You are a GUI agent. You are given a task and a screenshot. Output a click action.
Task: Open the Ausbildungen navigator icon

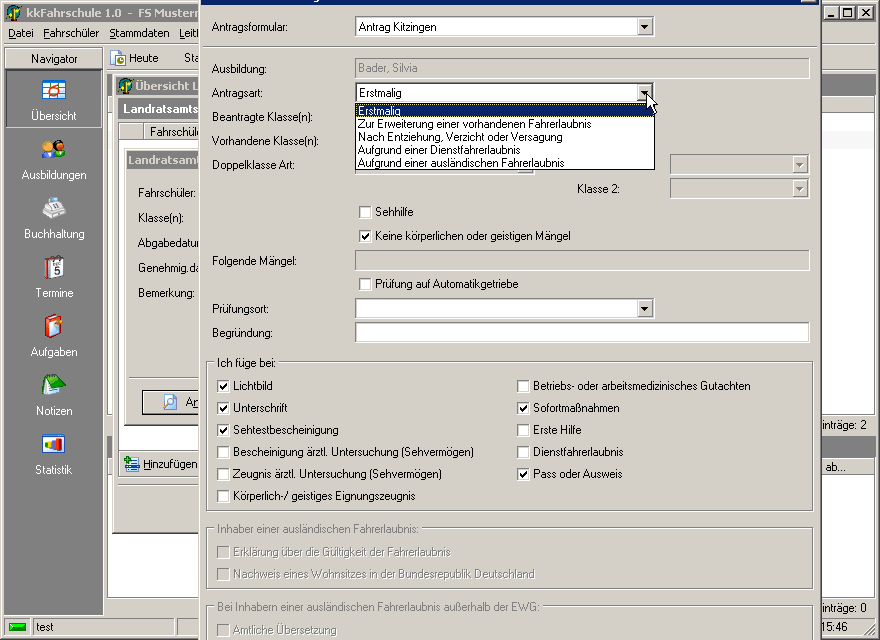pyautogui.click(x=54, y=149)
